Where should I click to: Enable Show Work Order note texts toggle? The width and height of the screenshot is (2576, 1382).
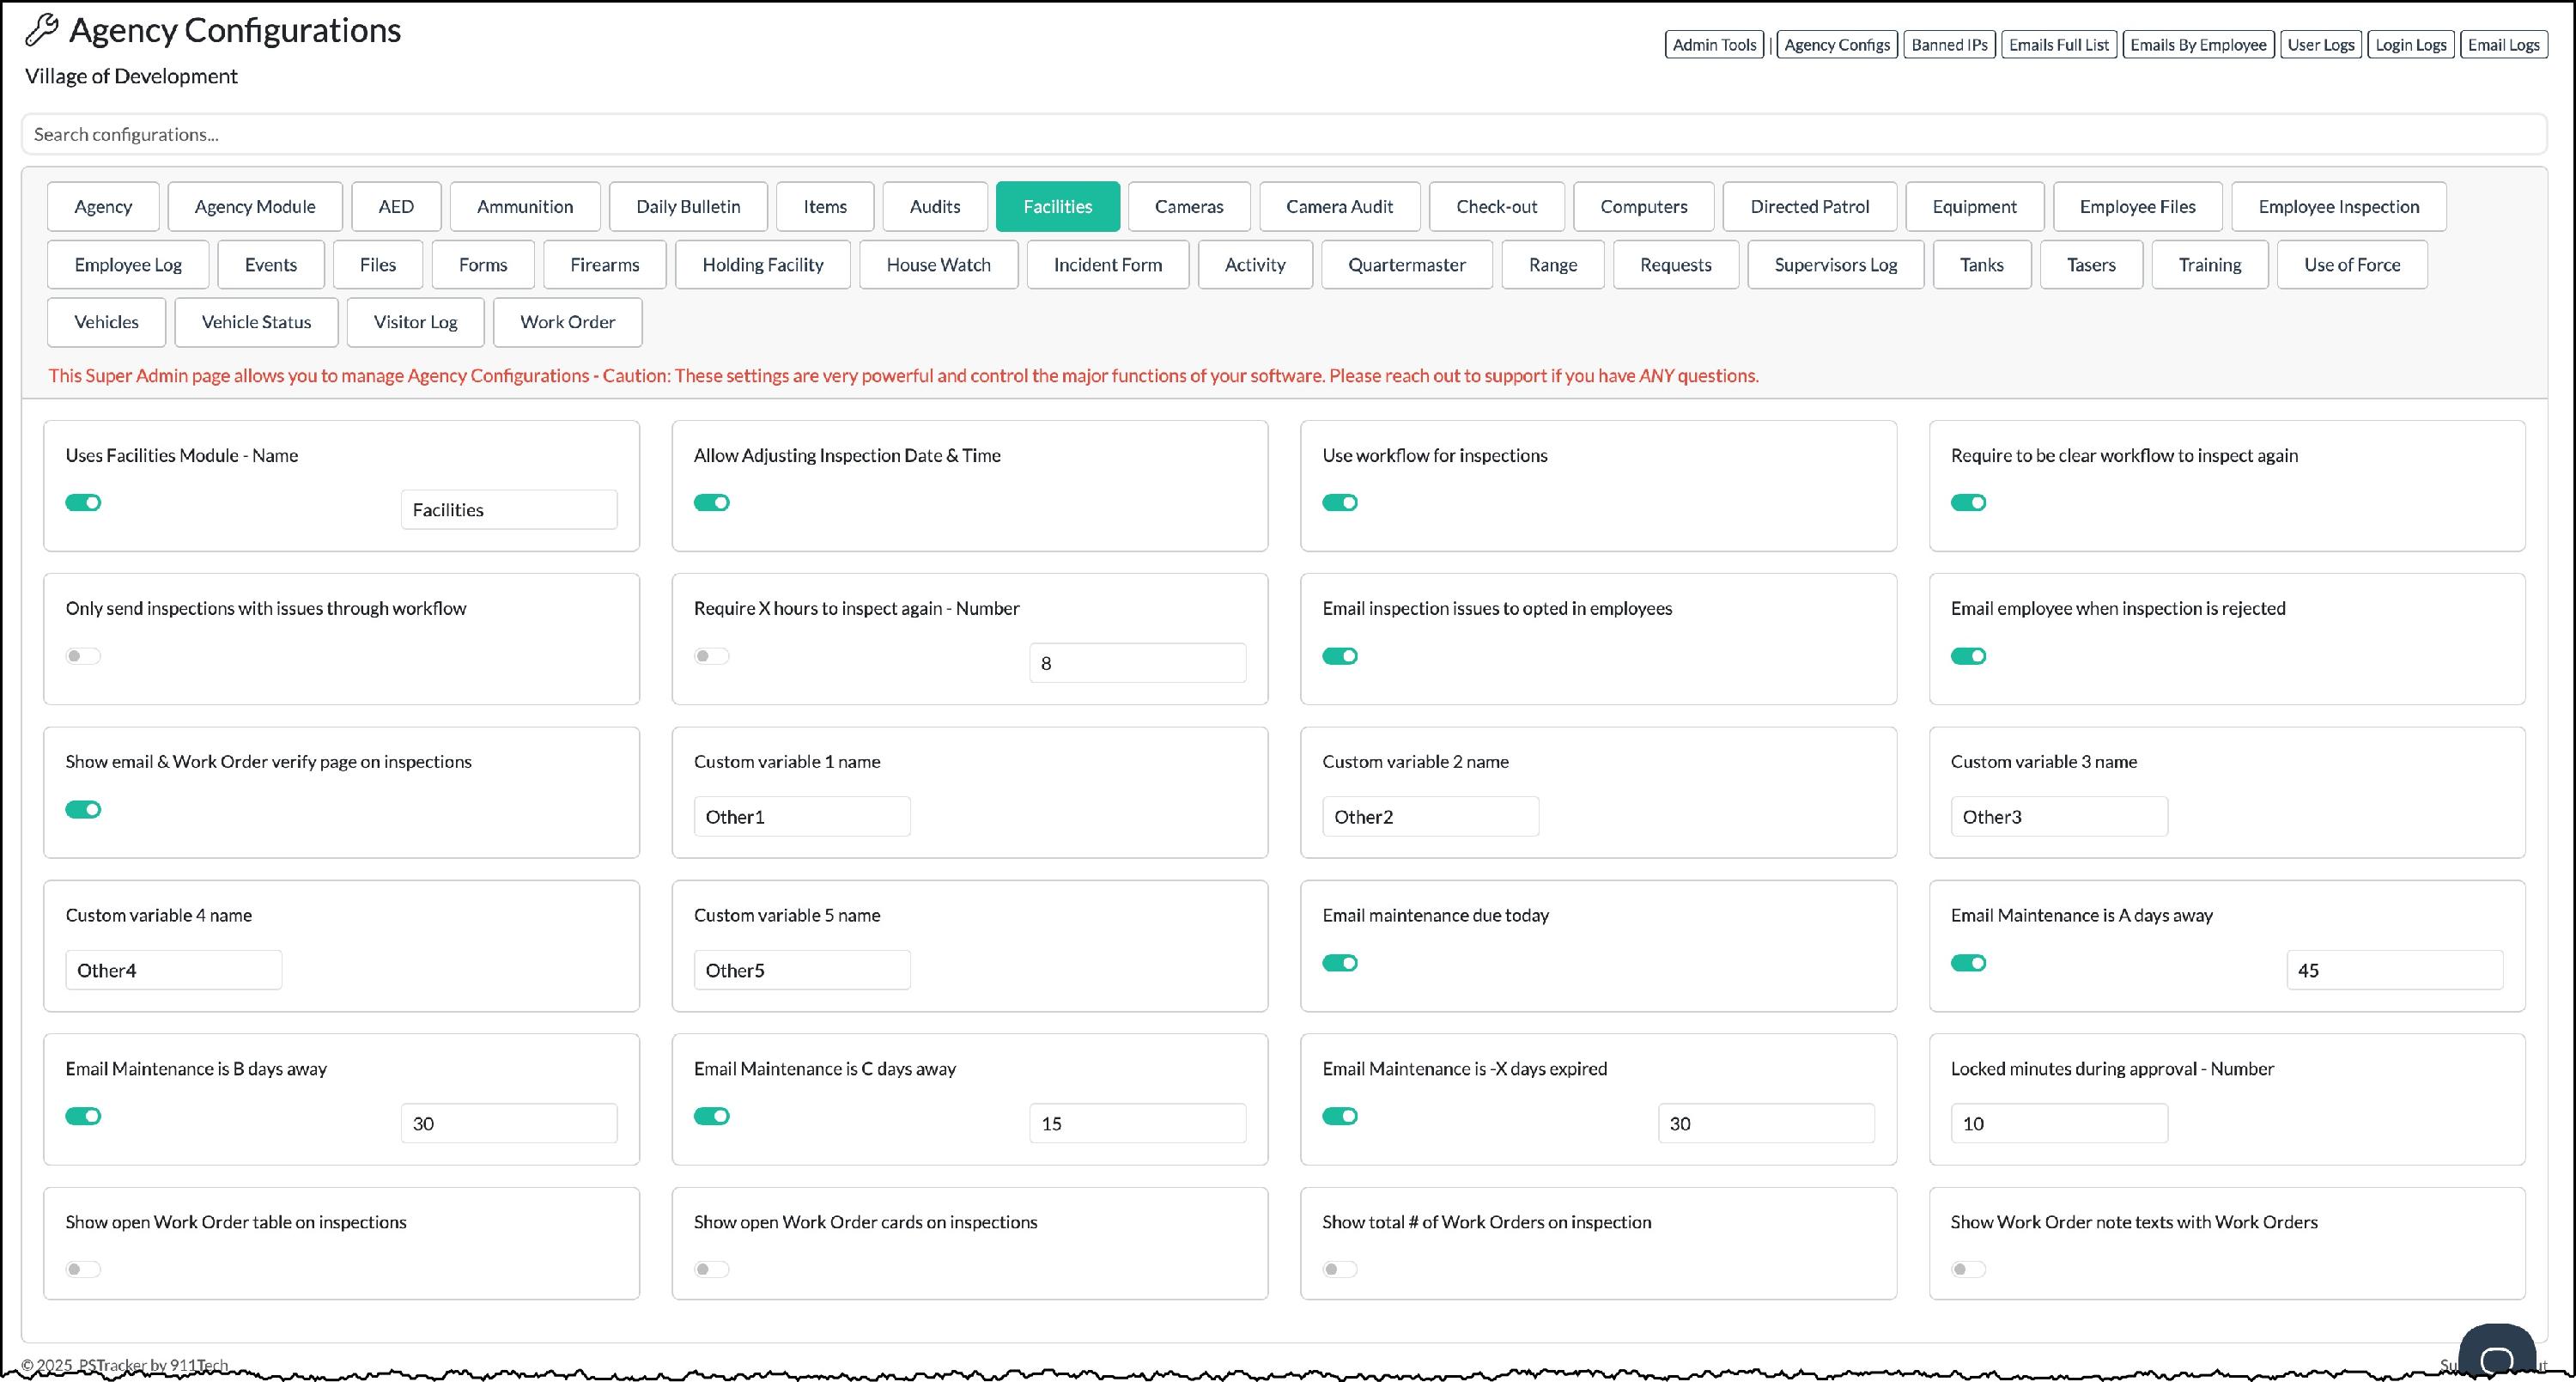click(1967, 1269)
